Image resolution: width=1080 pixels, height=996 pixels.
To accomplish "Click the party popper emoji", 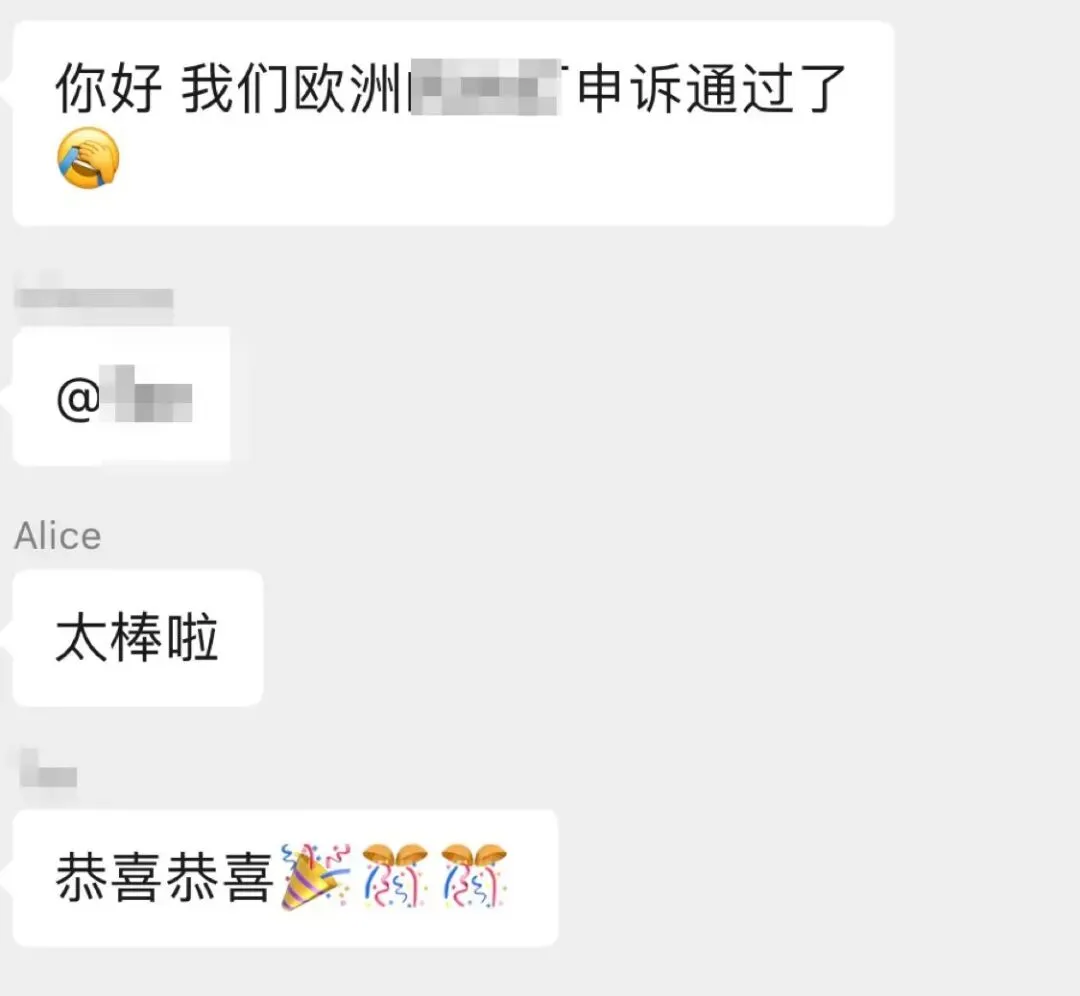I will click(x=316, y=877).
